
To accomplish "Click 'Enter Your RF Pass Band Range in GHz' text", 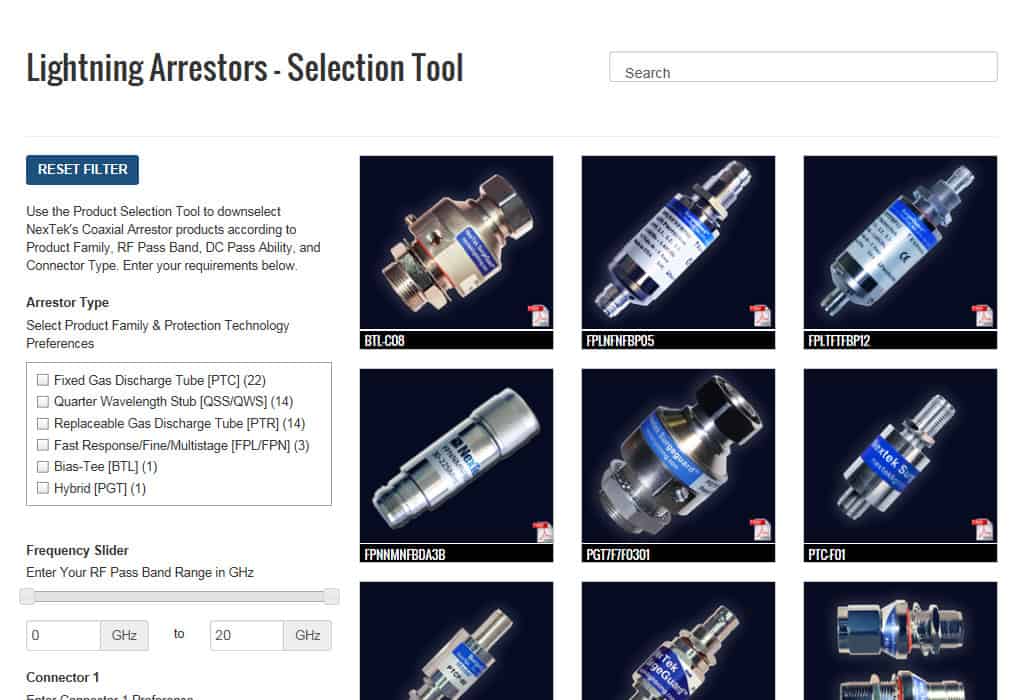I will point(140,572).
